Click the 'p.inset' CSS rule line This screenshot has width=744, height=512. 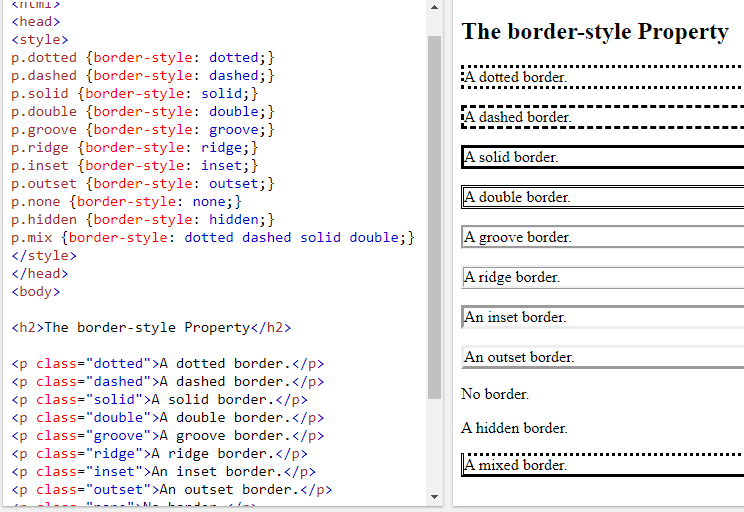[x=134, y=166]
